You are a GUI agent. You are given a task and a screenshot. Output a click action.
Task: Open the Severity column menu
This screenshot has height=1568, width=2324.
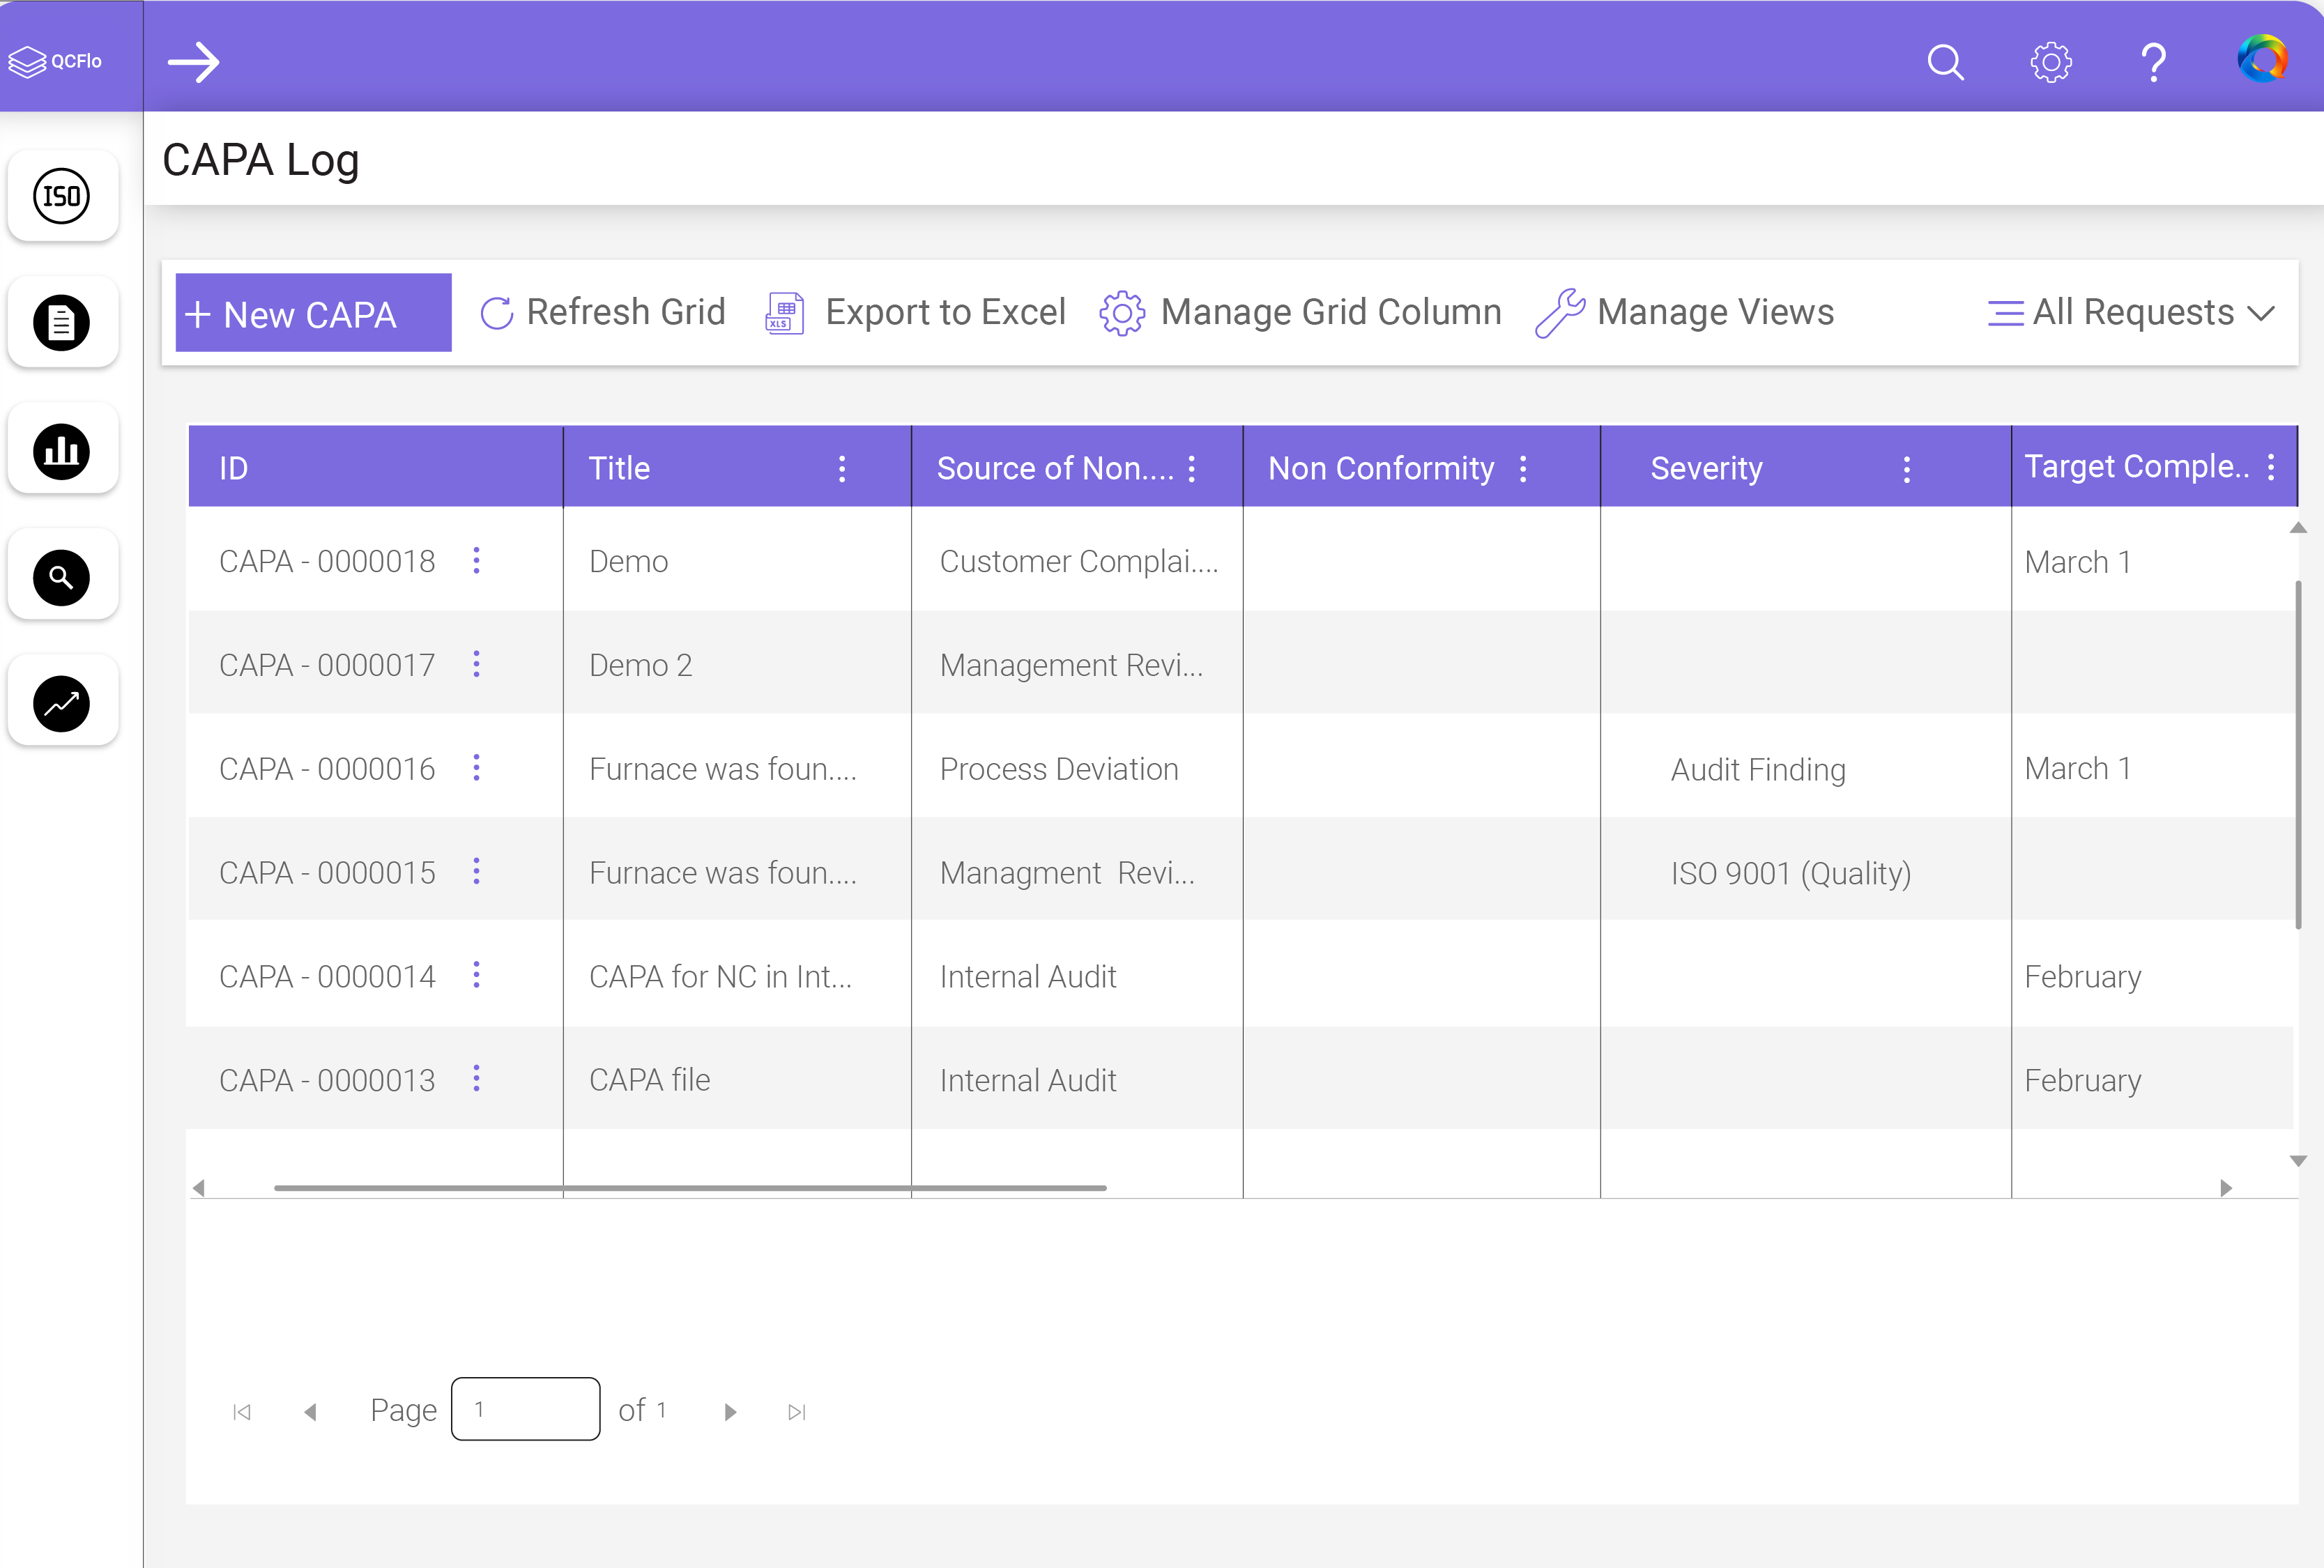click(1907, 469)
